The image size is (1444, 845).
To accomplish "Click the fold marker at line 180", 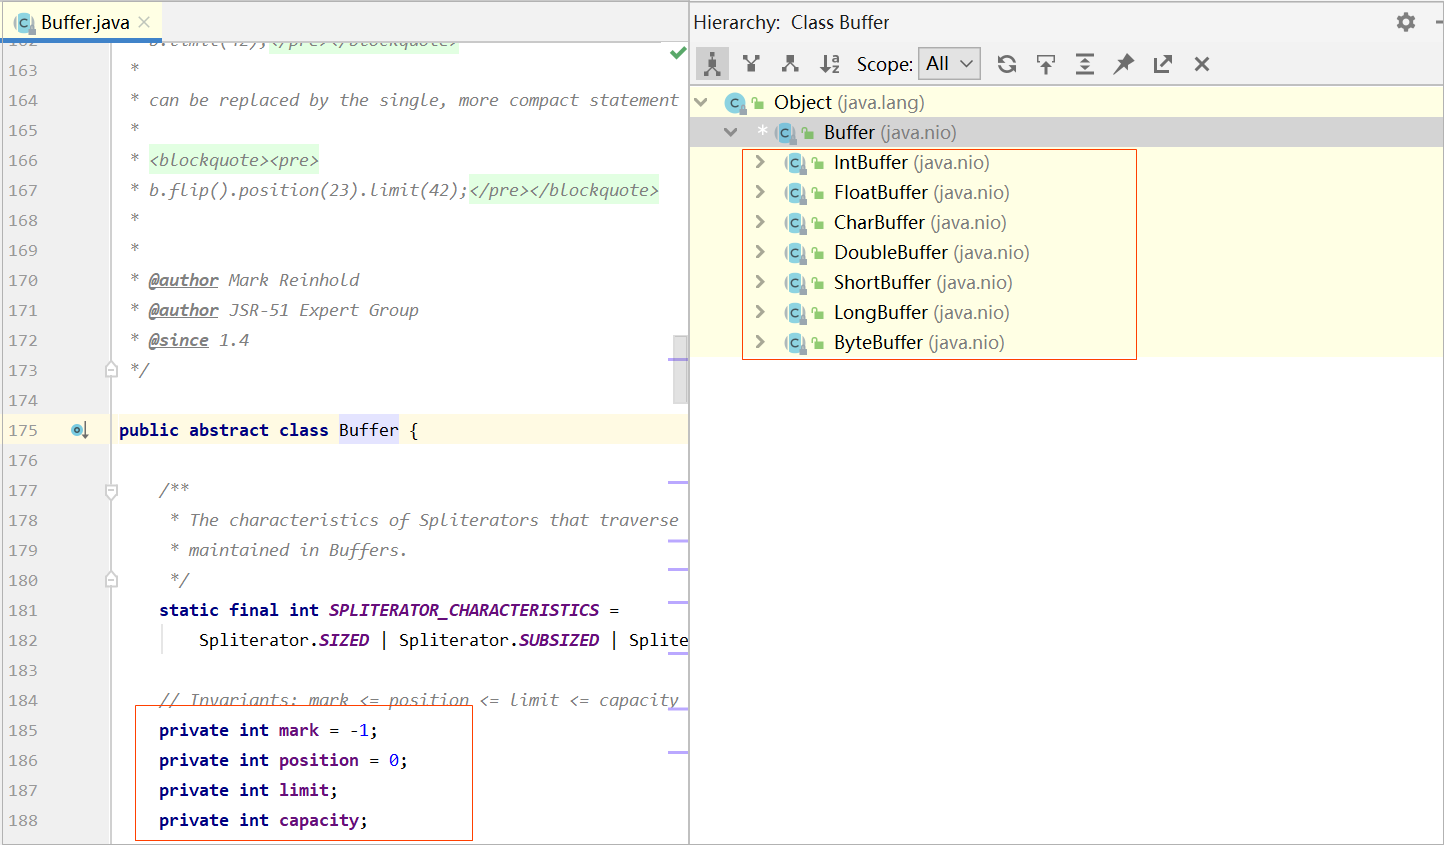I will tap(111, 580).
